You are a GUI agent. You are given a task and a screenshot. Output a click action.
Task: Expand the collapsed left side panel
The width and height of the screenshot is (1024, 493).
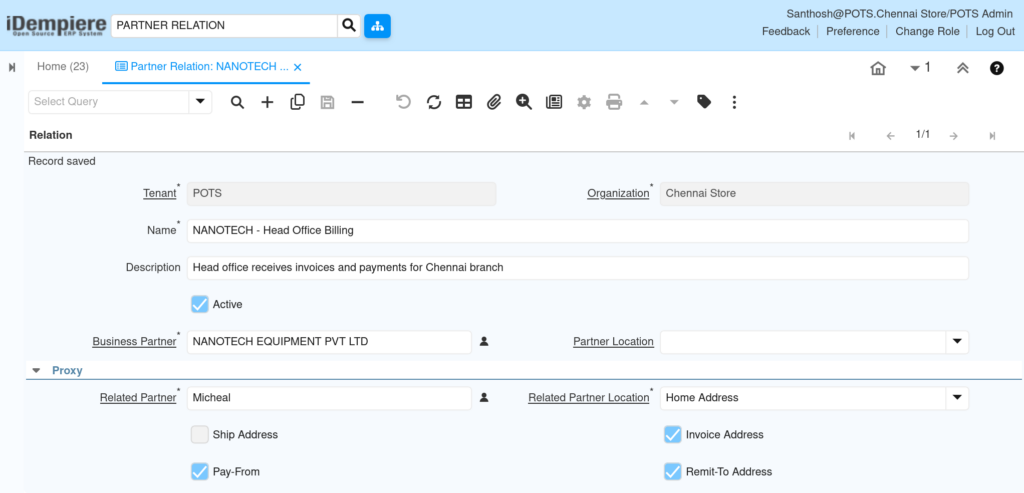pos(12,67)
